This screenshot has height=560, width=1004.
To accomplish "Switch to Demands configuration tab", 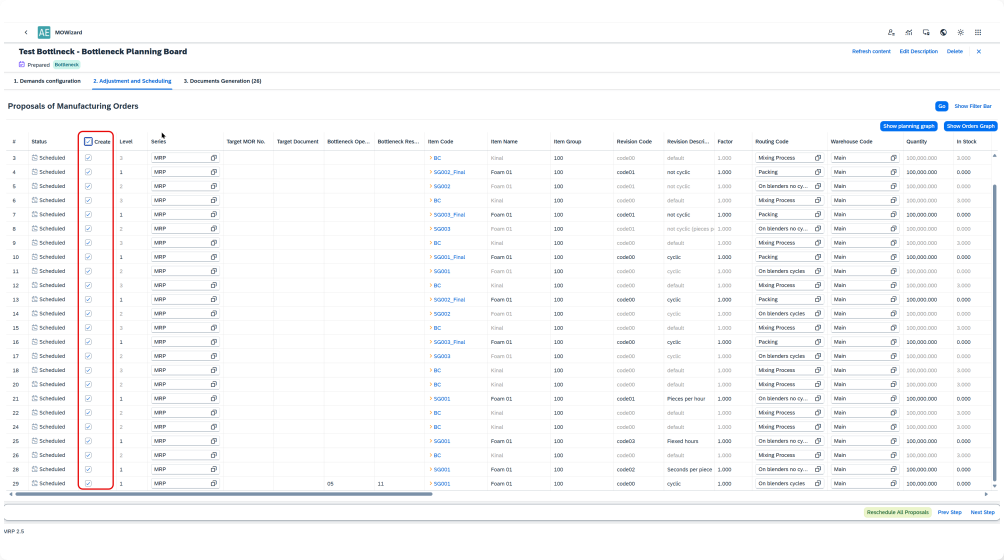I will (47, 80).
